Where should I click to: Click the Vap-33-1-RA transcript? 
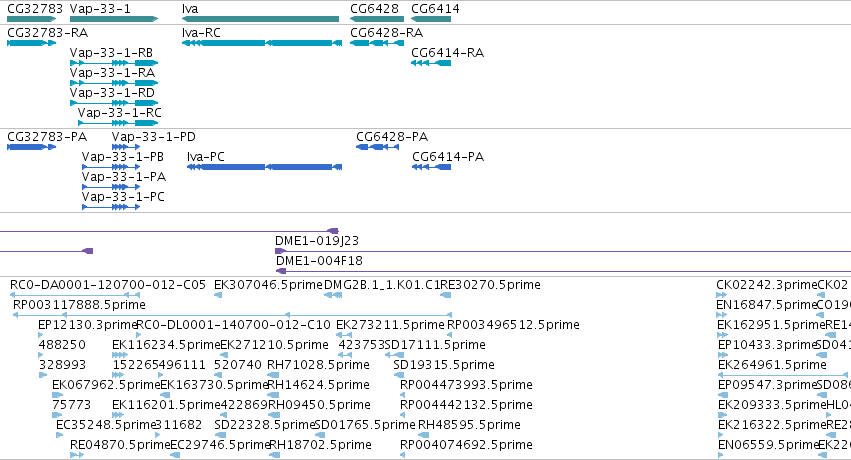114,83
